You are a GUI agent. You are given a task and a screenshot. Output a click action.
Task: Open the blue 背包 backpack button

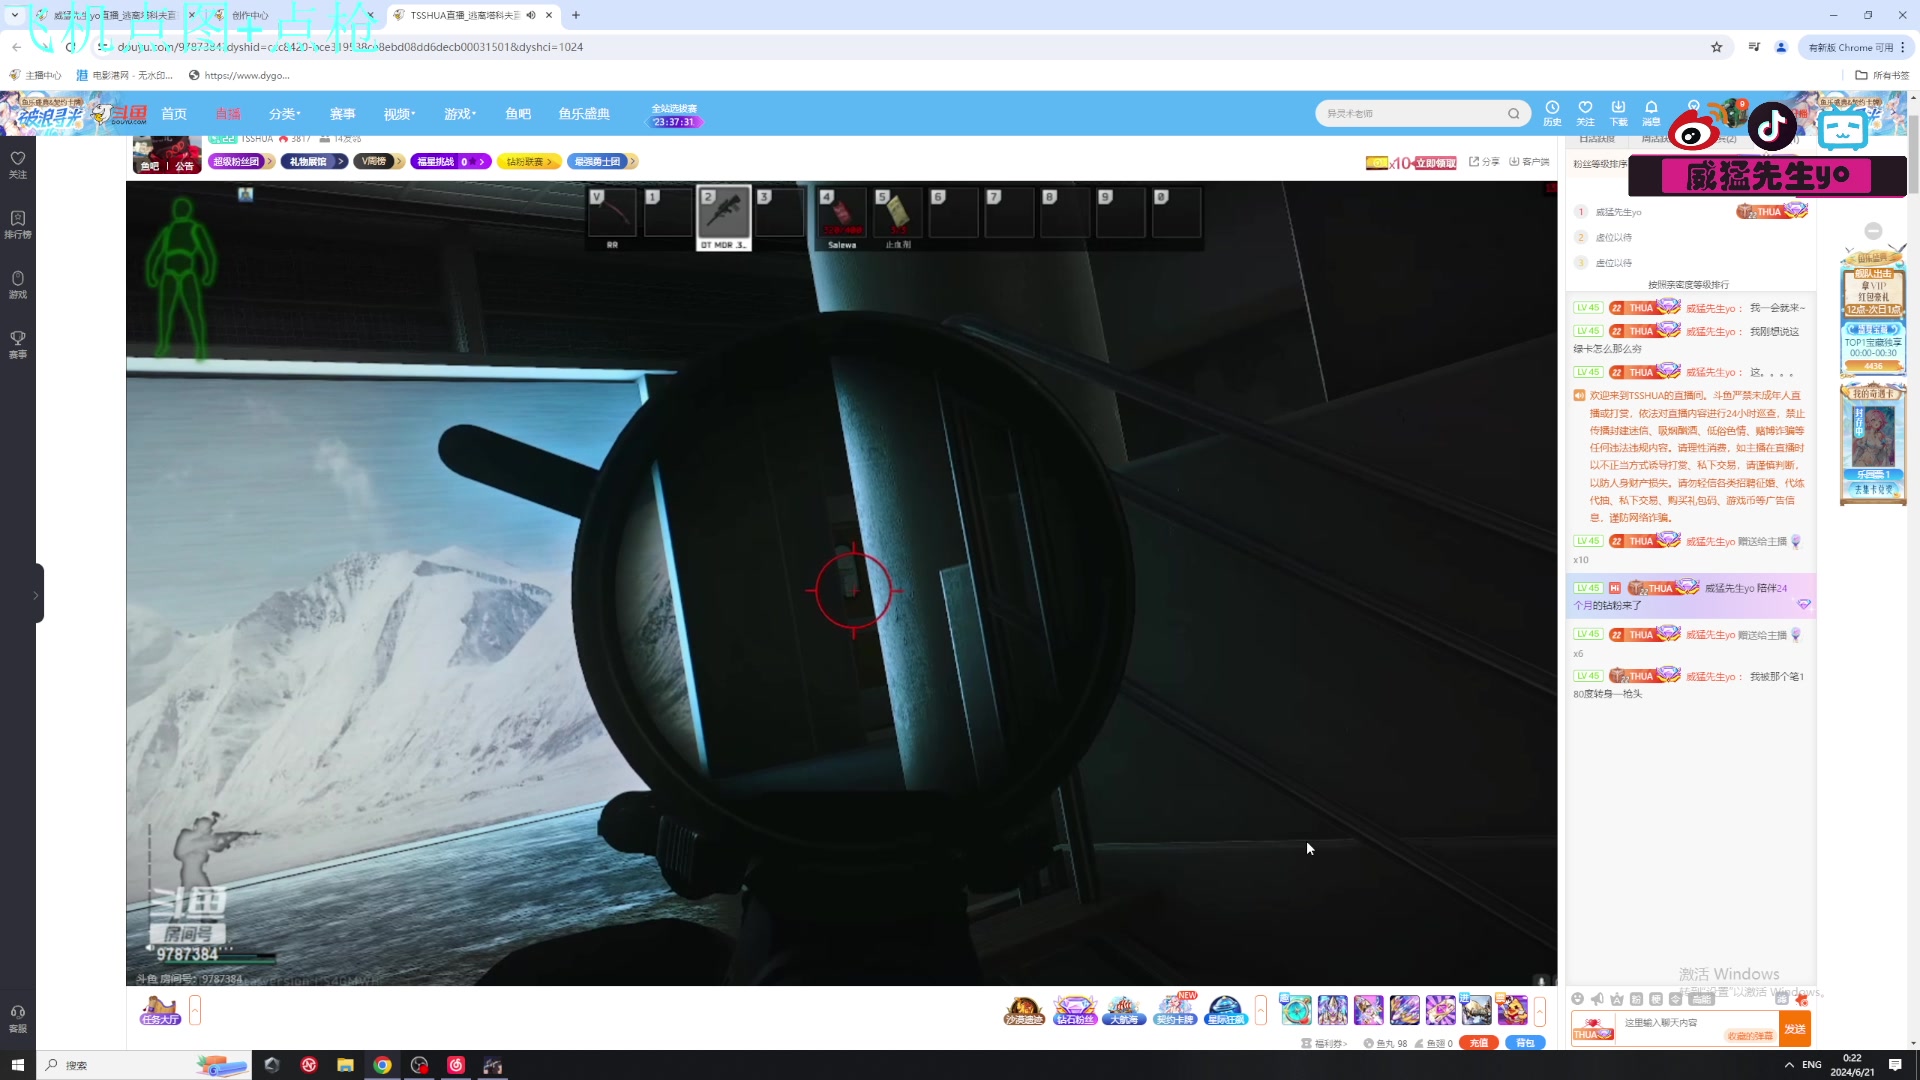pos(1525,1043)
